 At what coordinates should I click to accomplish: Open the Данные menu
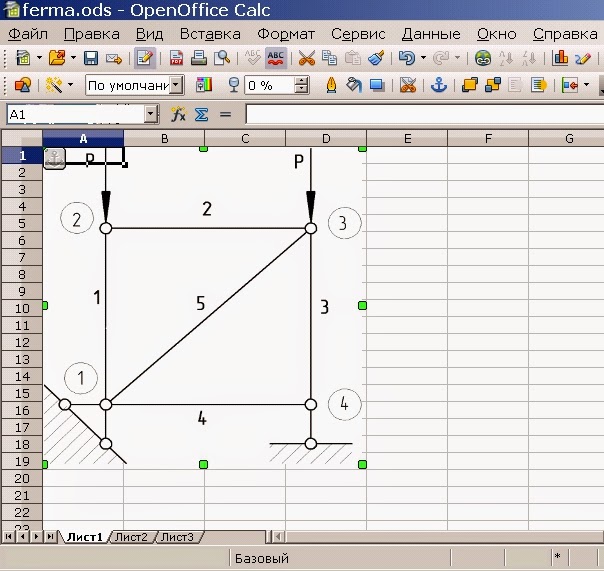(431, 34)
